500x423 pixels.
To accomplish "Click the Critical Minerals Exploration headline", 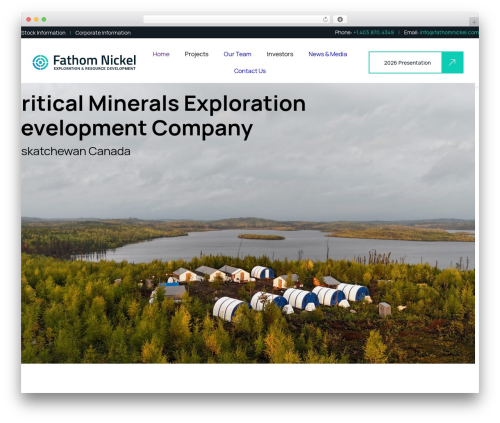I will point(163,103).
